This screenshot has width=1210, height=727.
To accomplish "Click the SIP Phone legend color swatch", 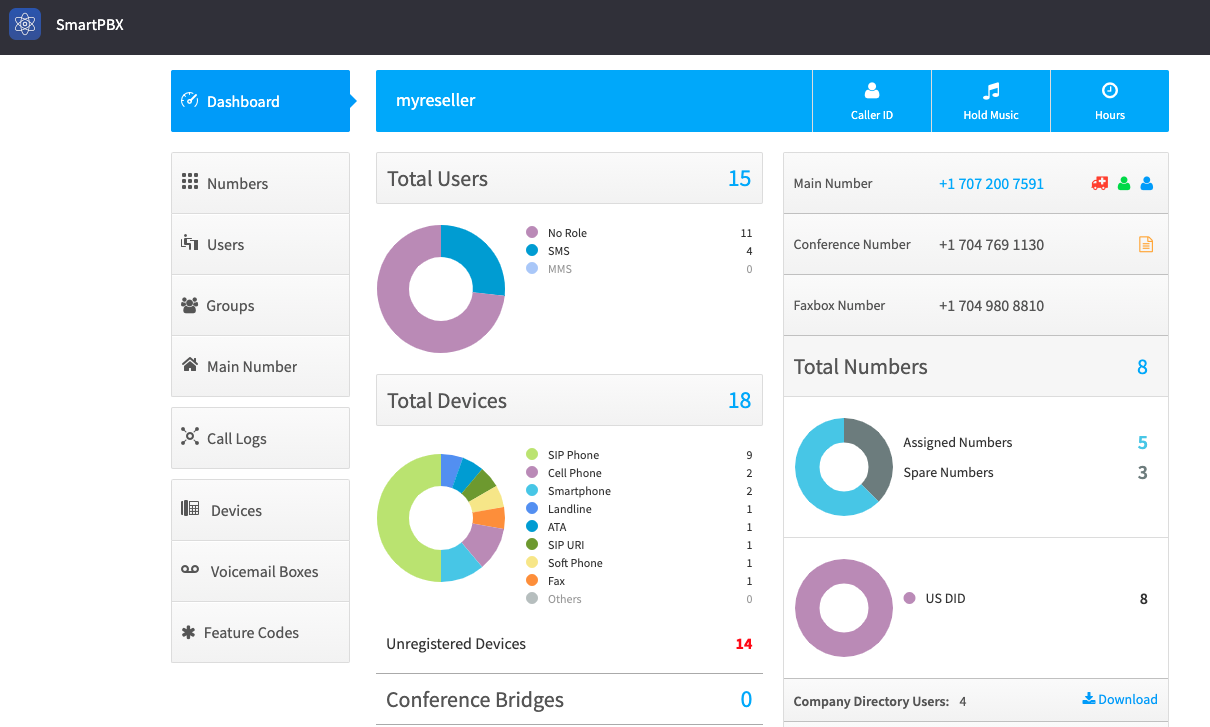I will tap(532, 455).
